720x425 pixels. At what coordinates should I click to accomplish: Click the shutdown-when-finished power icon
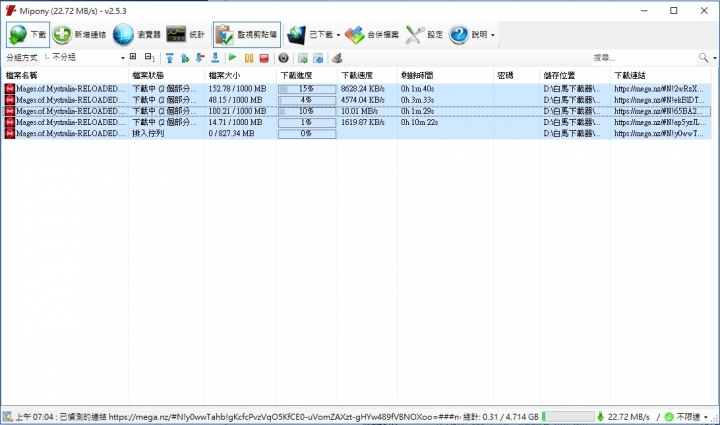point(283,58)
